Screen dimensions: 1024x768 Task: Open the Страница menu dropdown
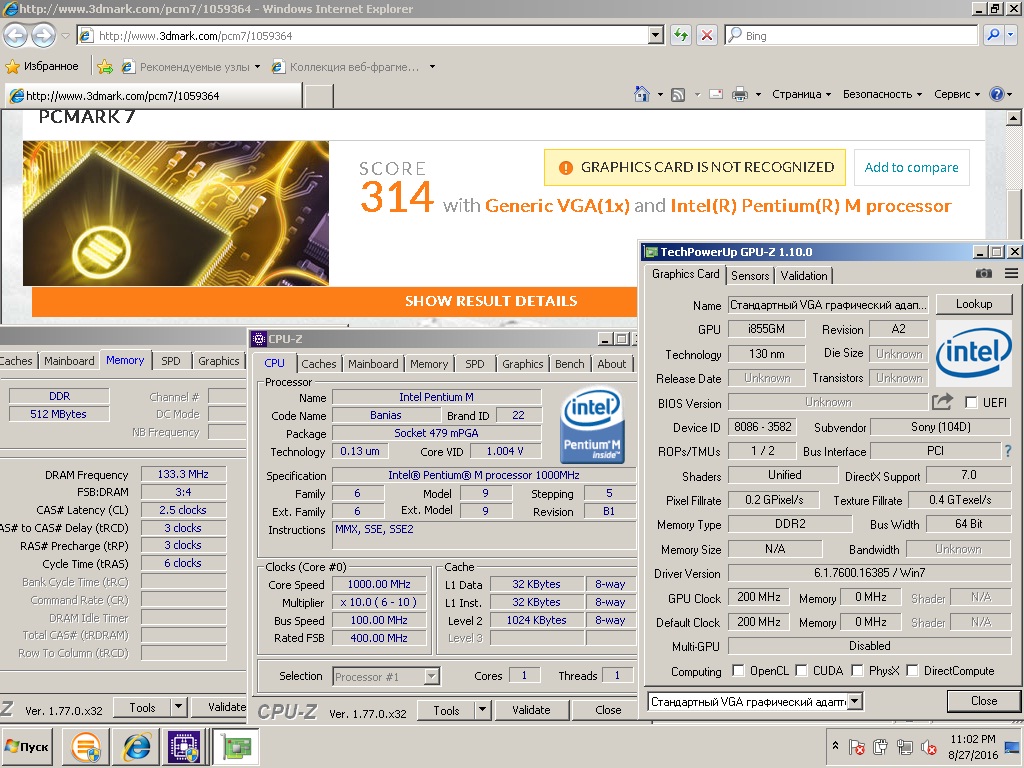[801, 94]
